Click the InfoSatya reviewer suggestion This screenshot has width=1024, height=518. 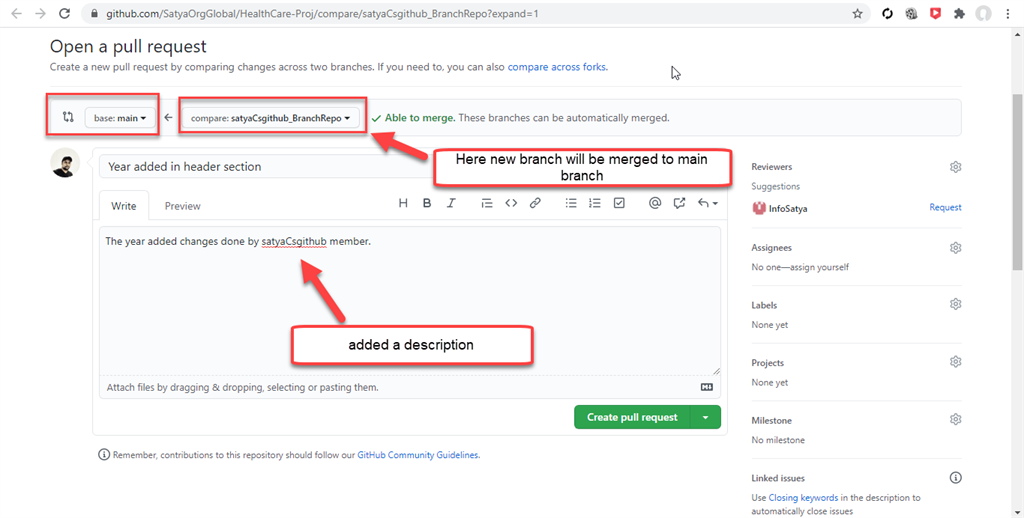click(780, 208)
